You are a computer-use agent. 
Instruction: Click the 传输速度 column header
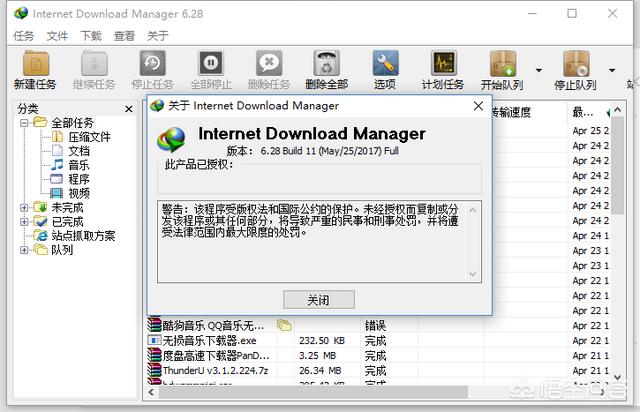click(x=510, y=112)
